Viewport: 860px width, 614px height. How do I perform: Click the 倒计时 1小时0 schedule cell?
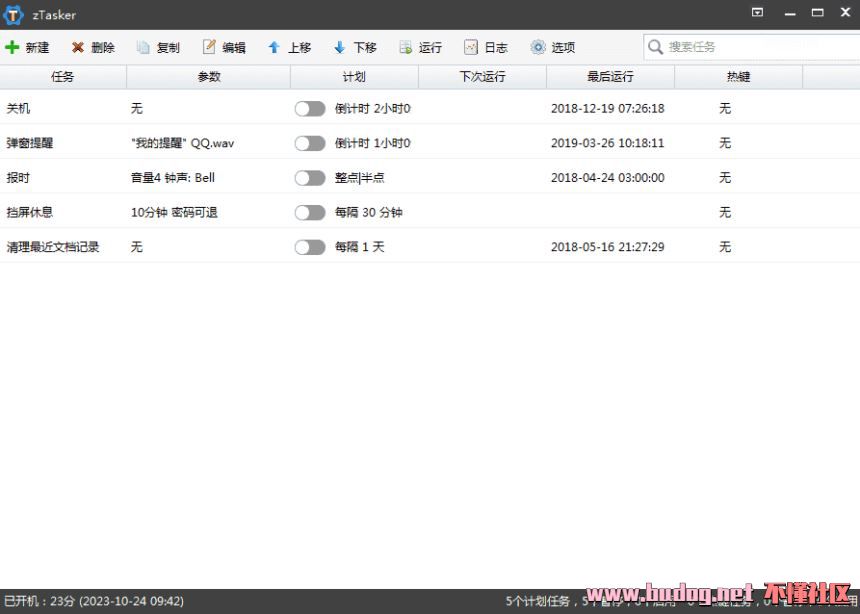click(373, 143)
